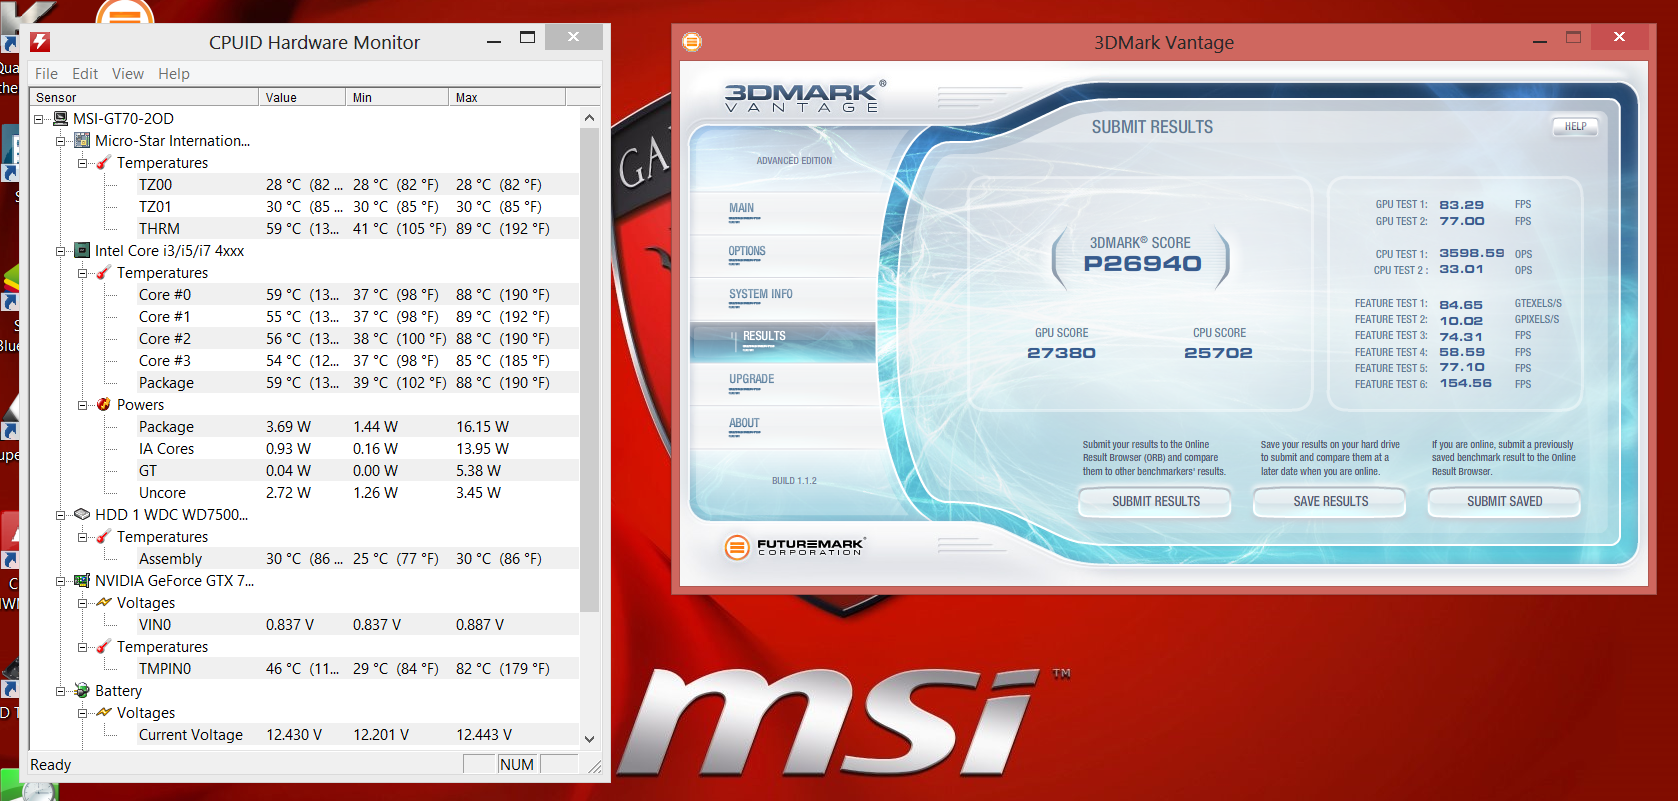Open the Edit menu in Hardware Monitor
This screenshot has height=801, width=1678.
coord(85,74)
